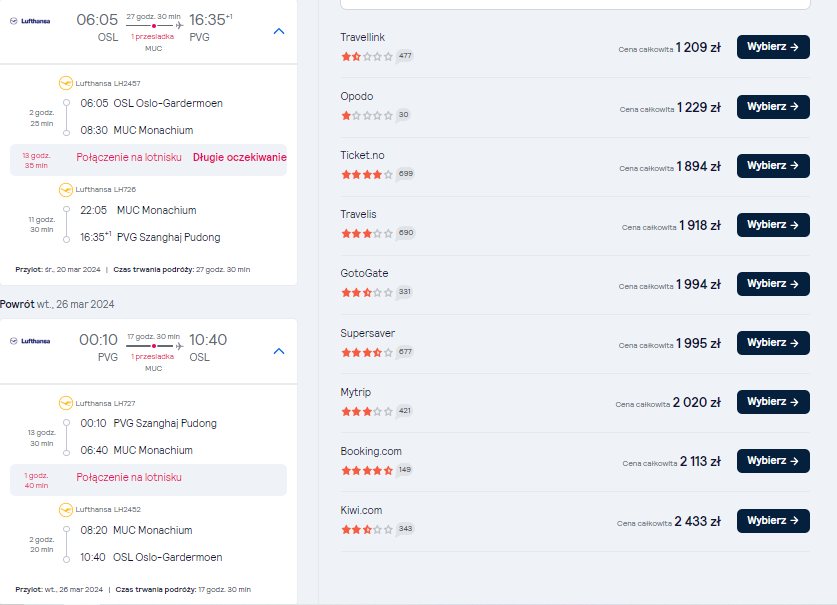This screenshot has width=837, height=605.
Task: Choose the Mytrip offer for 2 020 zł
Action: click(773, 402)
